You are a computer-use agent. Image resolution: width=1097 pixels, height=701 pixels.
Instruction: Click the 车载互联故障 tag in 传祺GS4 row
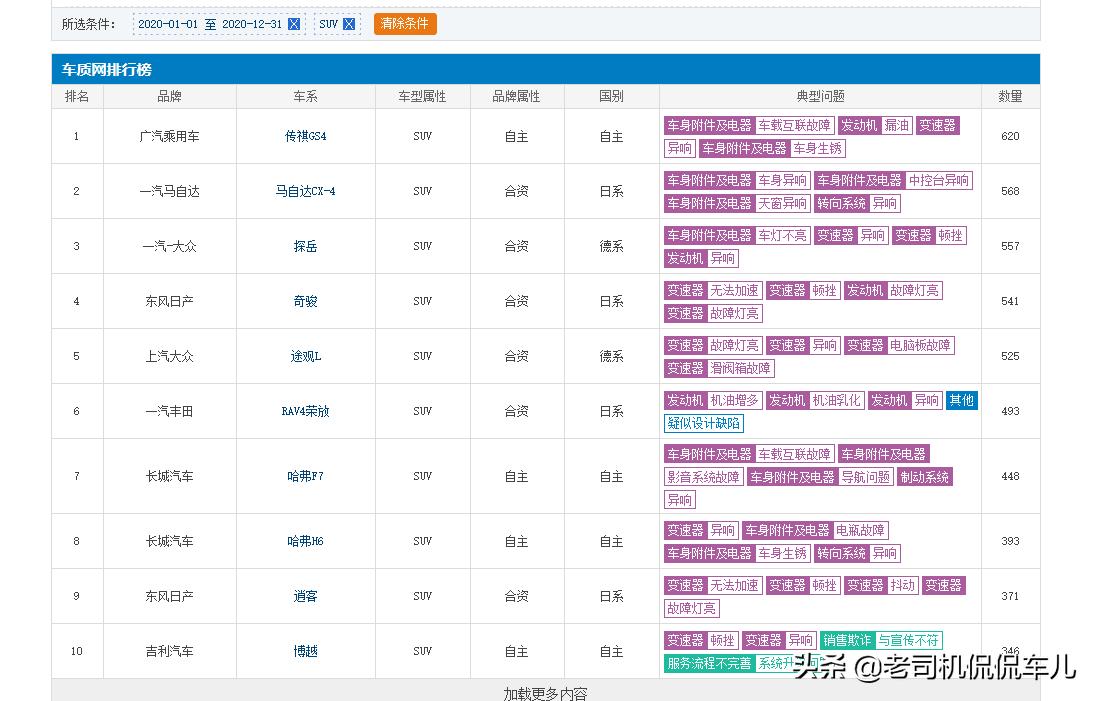(794, 125)
